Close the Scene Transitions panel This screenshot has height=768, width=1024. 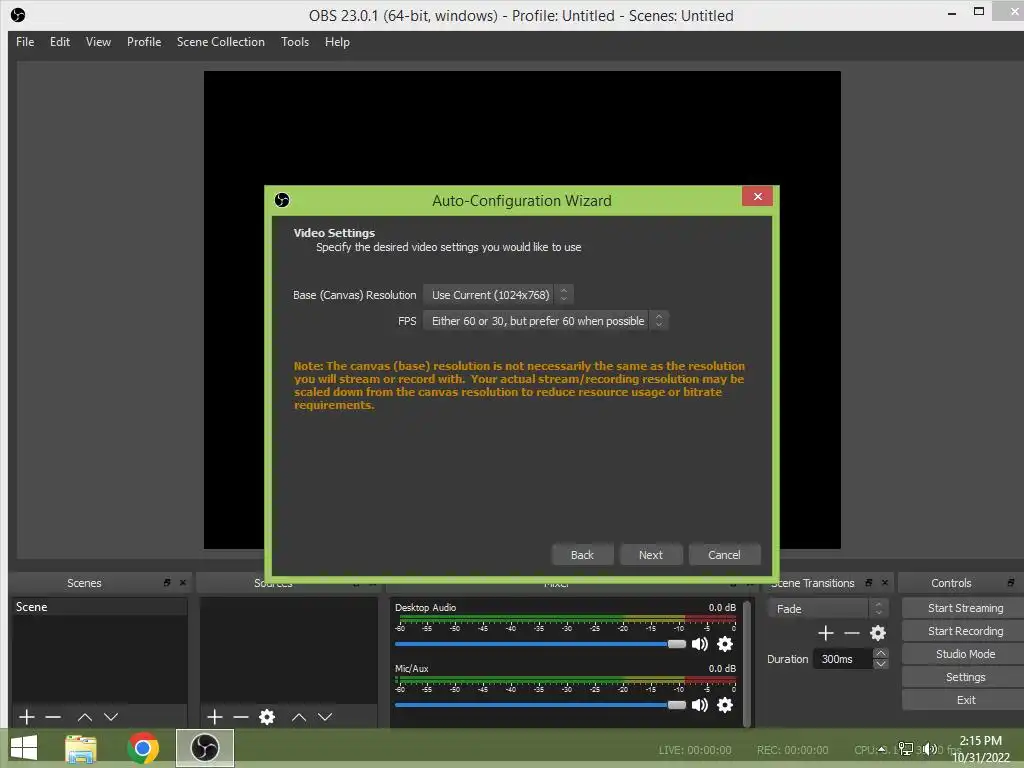885,583
